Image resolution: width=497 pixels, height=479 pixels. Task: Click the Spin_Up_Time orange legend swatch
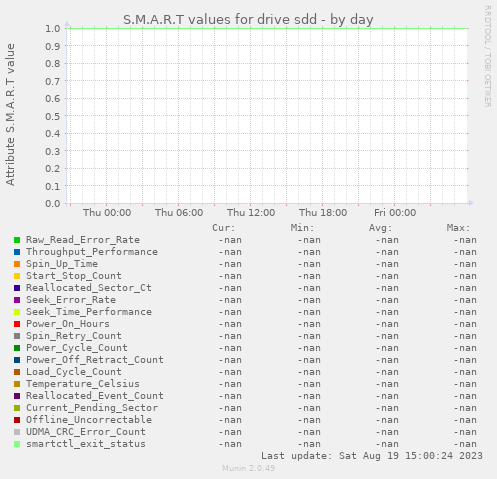(x=17, y=264)
